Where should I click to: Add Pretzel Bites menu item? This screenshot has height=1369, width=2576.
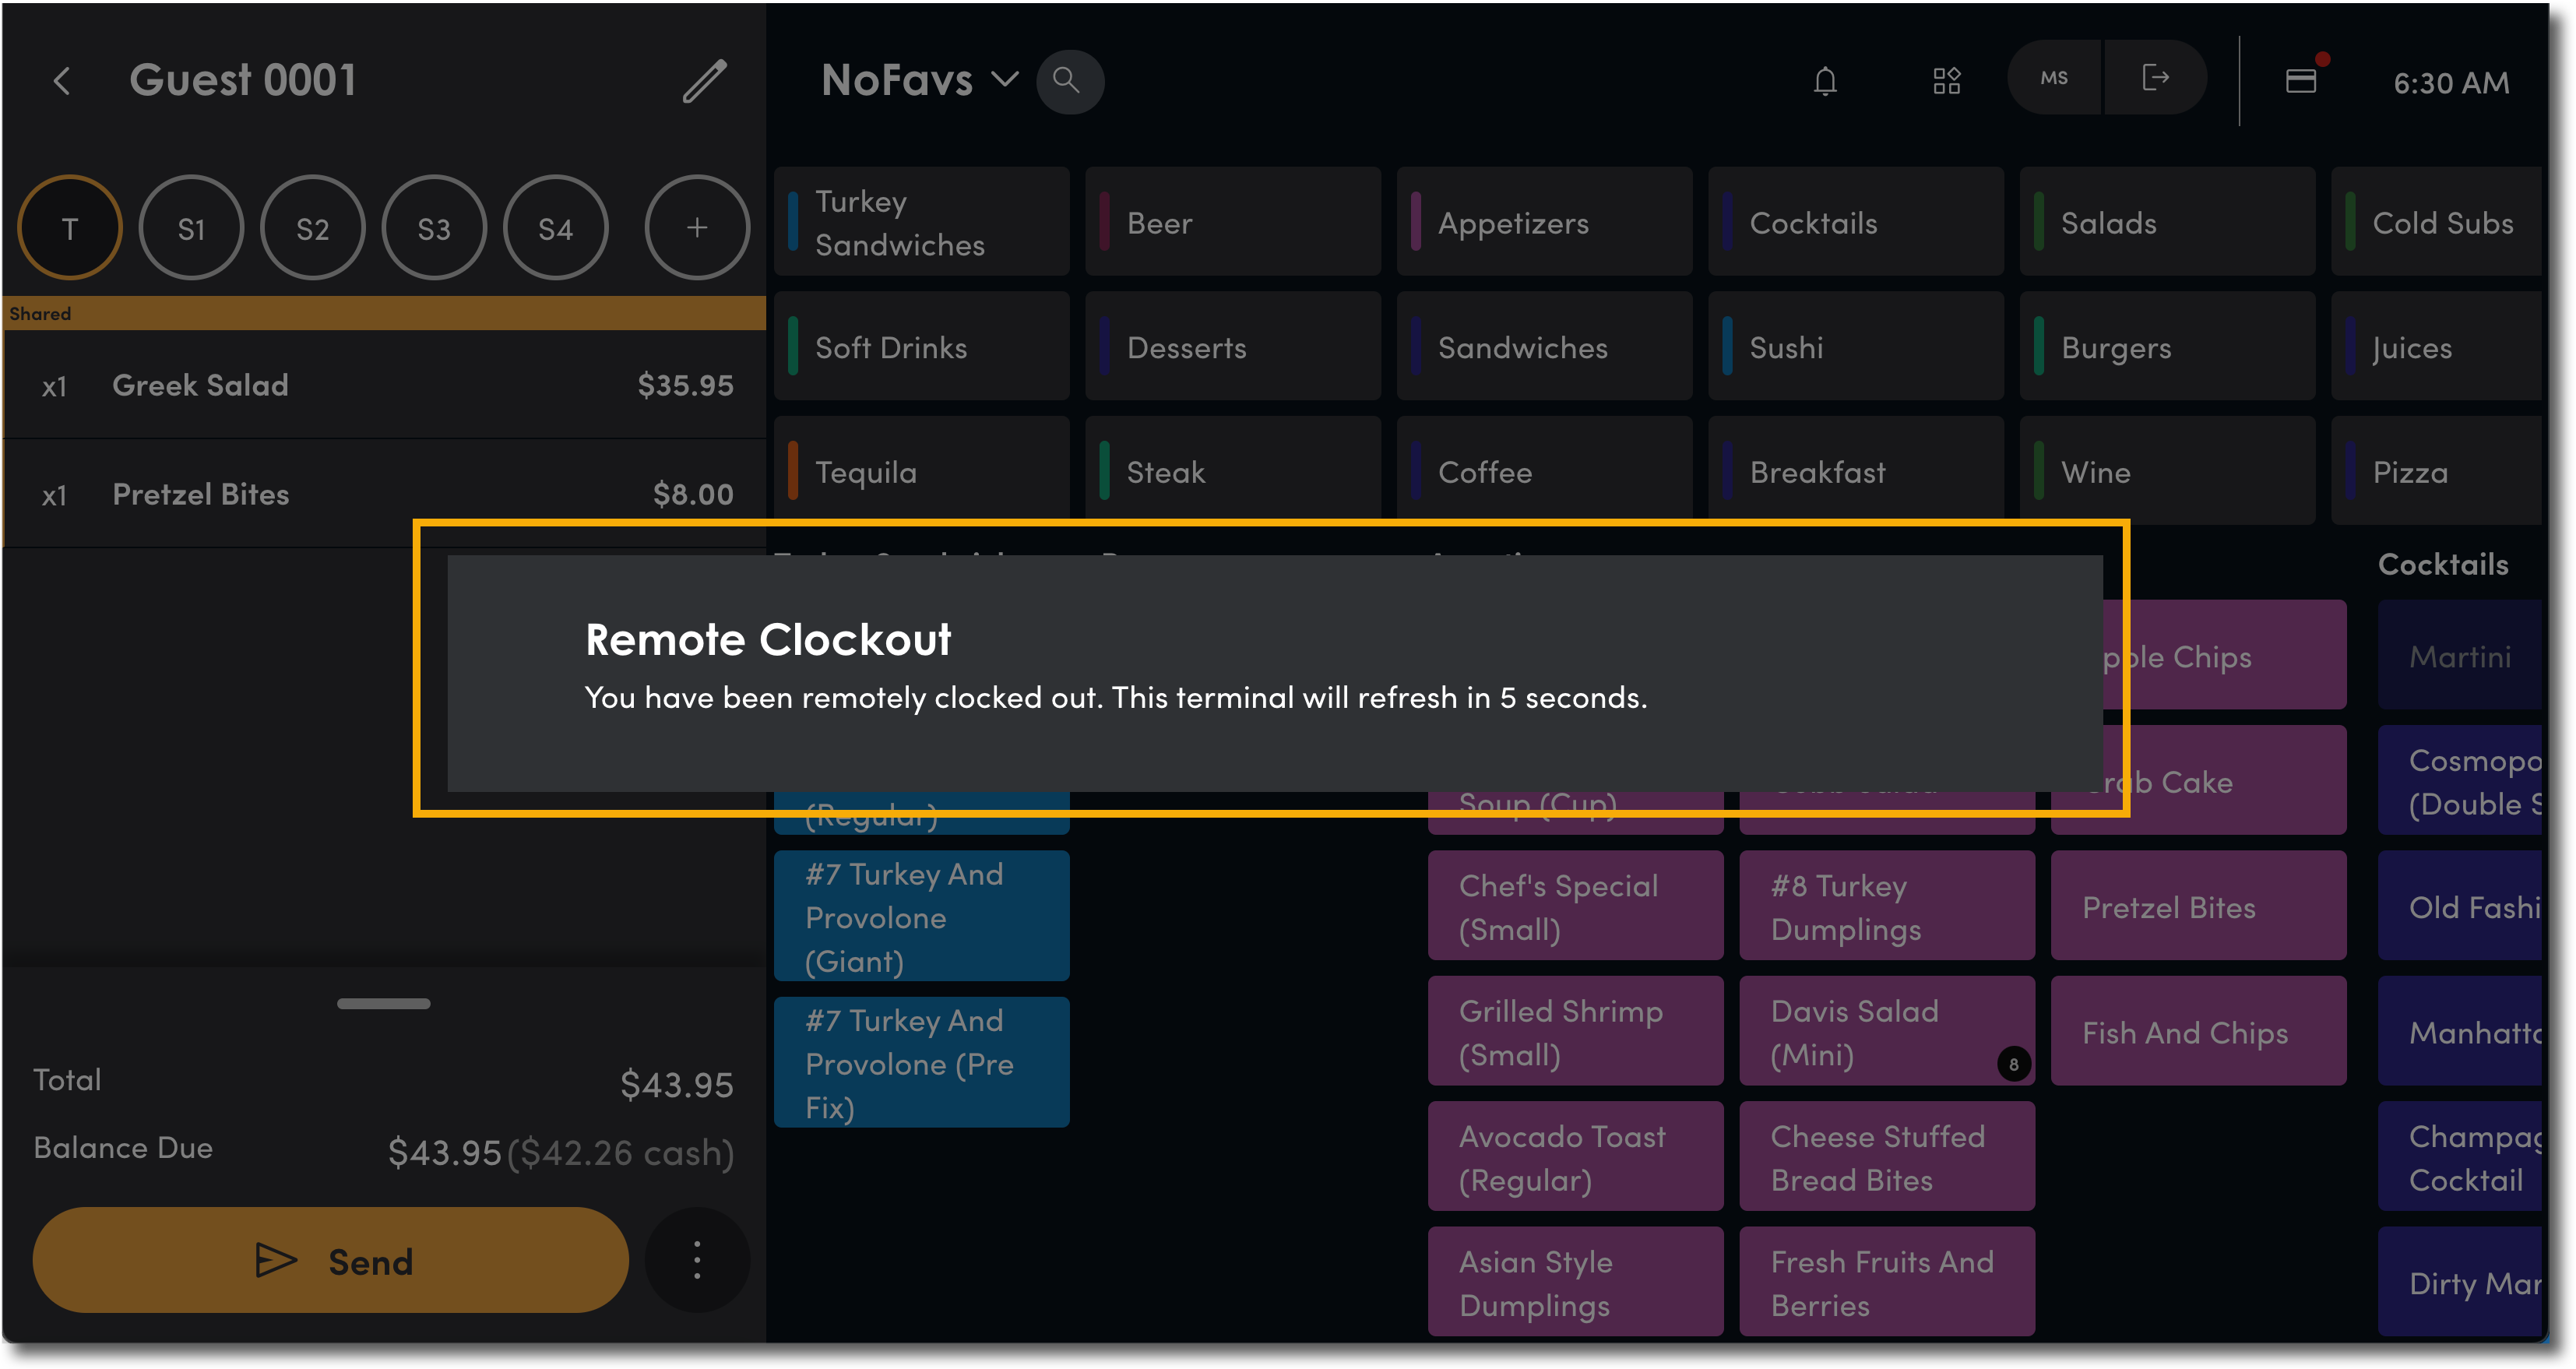pyautogui.click(x=2198, y=906)
